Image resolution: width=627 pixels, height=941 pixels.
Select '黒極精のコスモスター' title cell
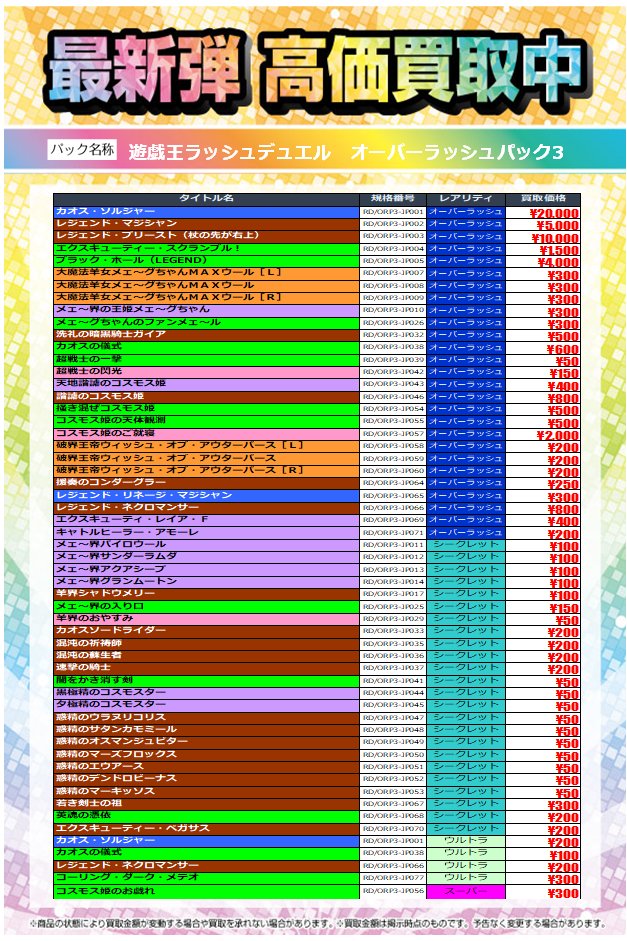point(206,693)
